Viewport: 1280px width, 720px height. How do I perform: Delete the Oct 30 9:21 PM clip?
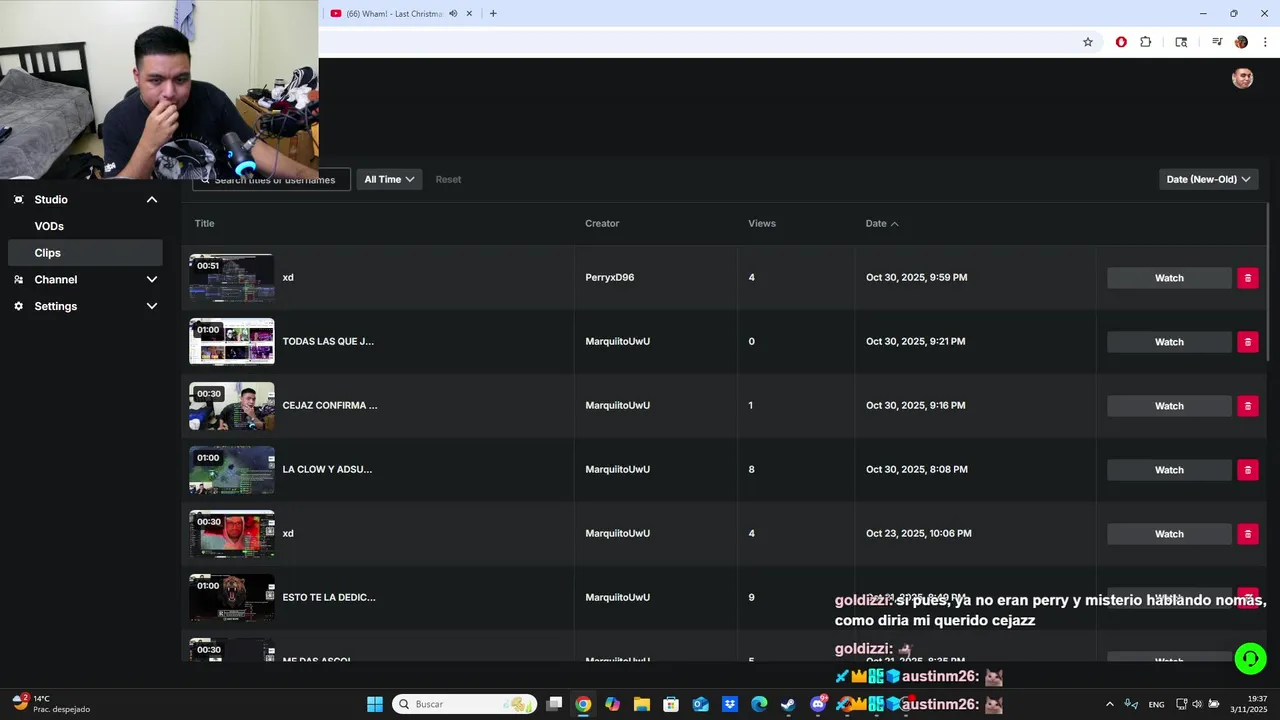tap(1247, 342)
